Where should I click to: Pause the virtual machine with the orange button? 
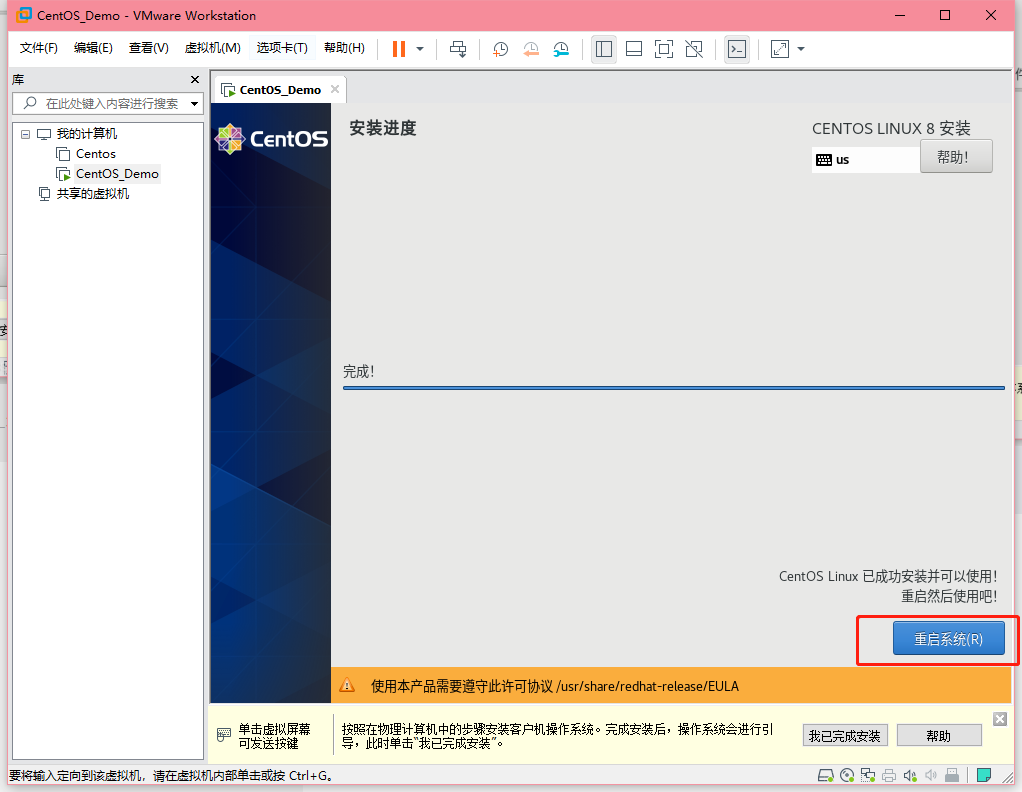tap(399, 49)
